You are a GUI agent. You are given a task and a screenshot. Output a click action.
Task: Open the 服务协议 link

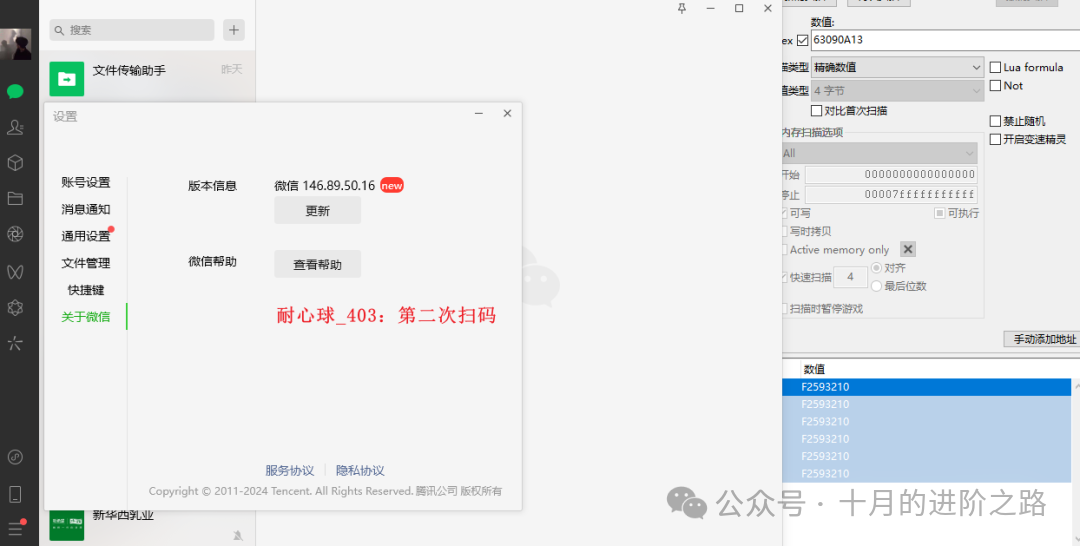(289, 471)
